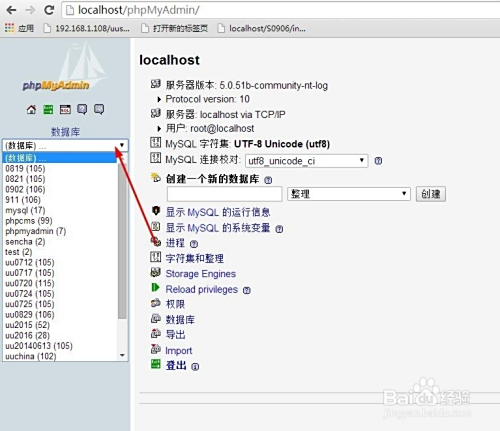This screenshot has height=431, width=500.
Task: Open the Reload privileges link
Action: click(202, 289)
